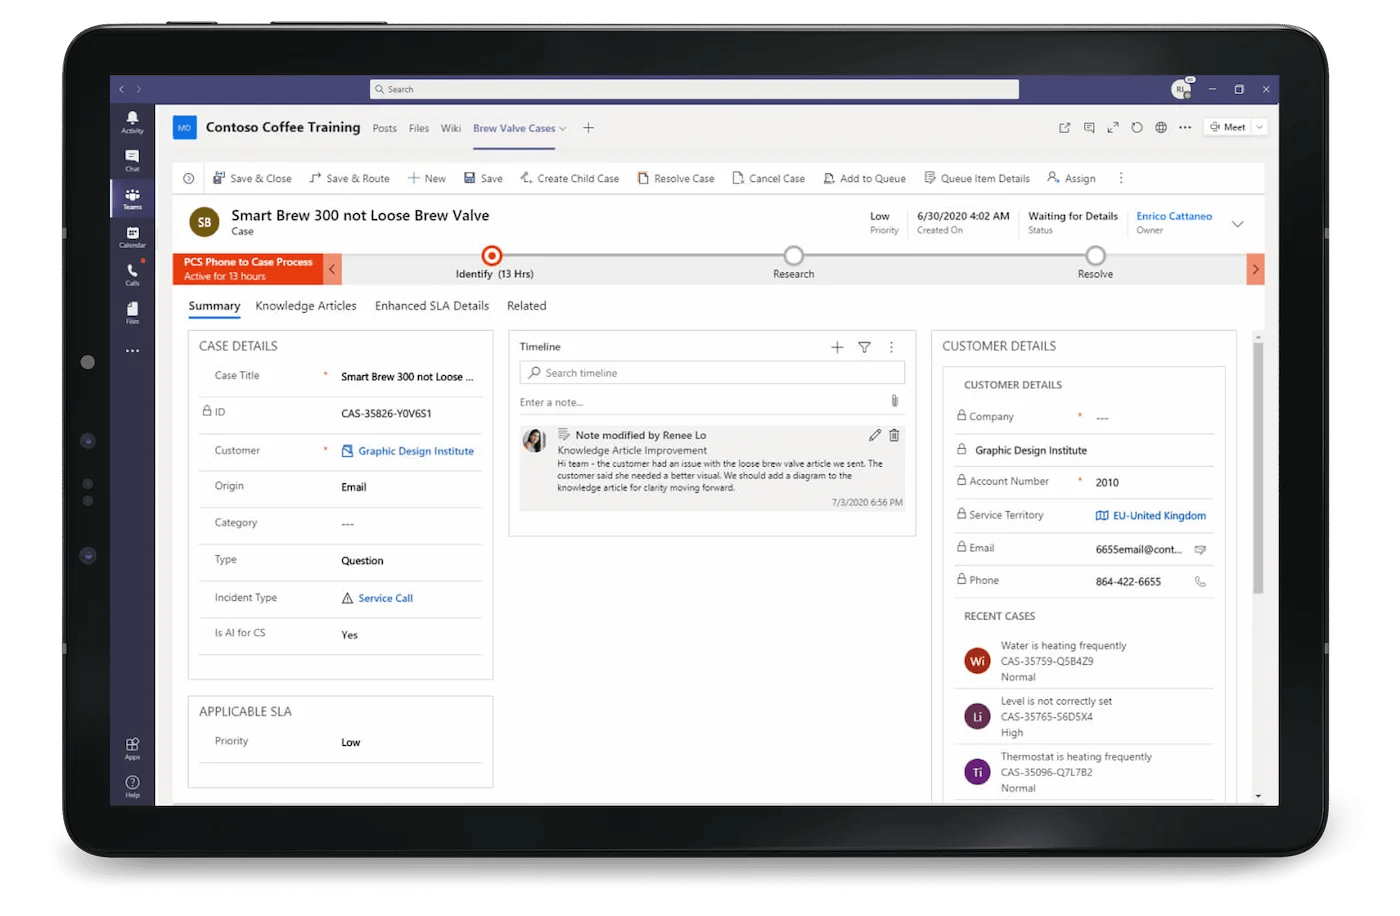Save the case with Save command
Screen dimensions: 1400x916
click(x=483, y=178)
